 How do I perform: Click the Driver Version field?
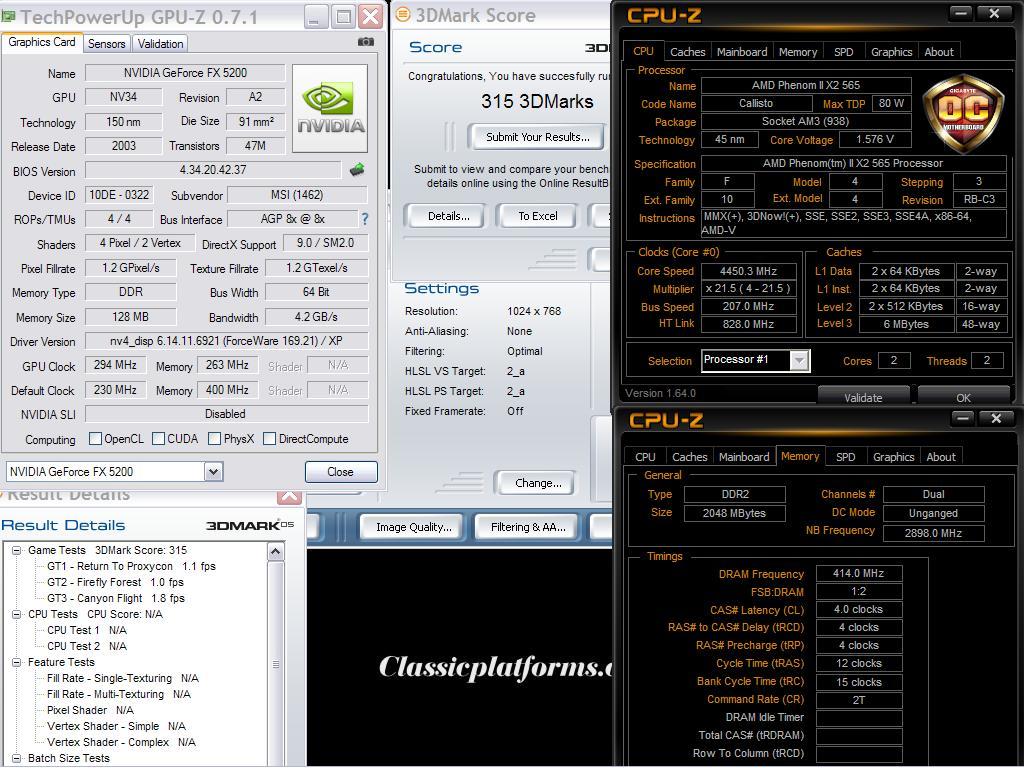click(x=227, y=341)
